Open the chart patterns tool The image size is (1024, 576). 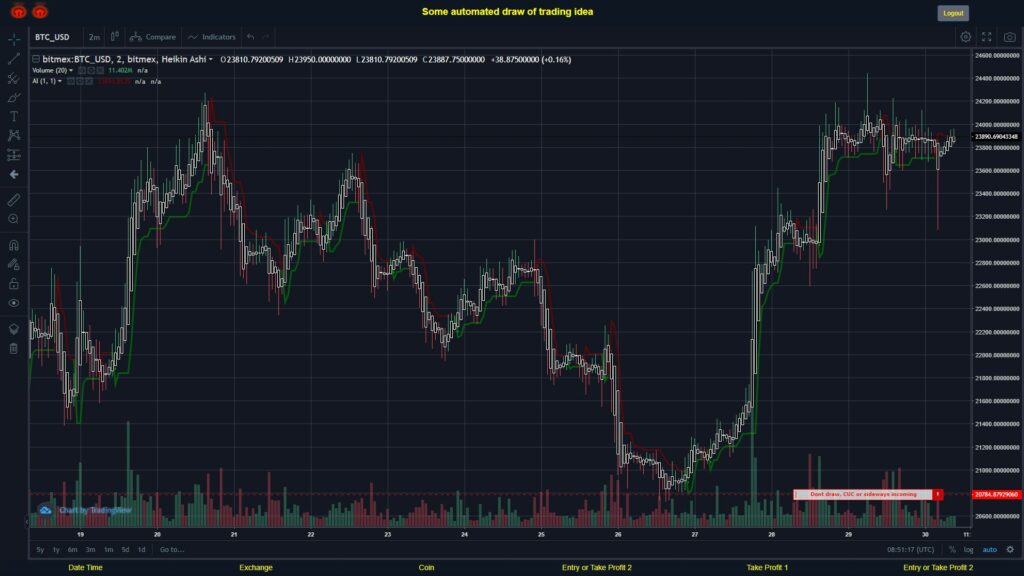pyautogui.click(x=14, y=135)
